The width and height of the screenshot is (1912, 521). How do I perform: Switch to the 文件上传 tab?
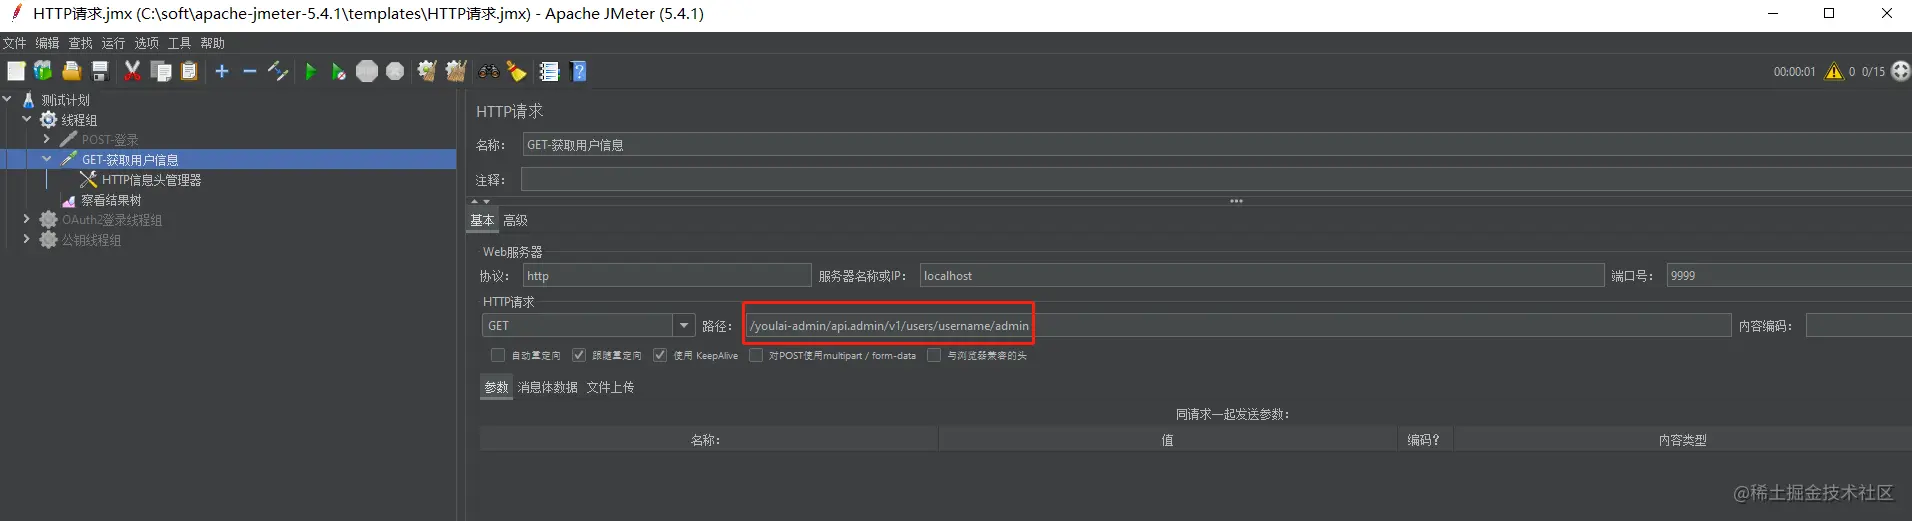pos(610,387)
